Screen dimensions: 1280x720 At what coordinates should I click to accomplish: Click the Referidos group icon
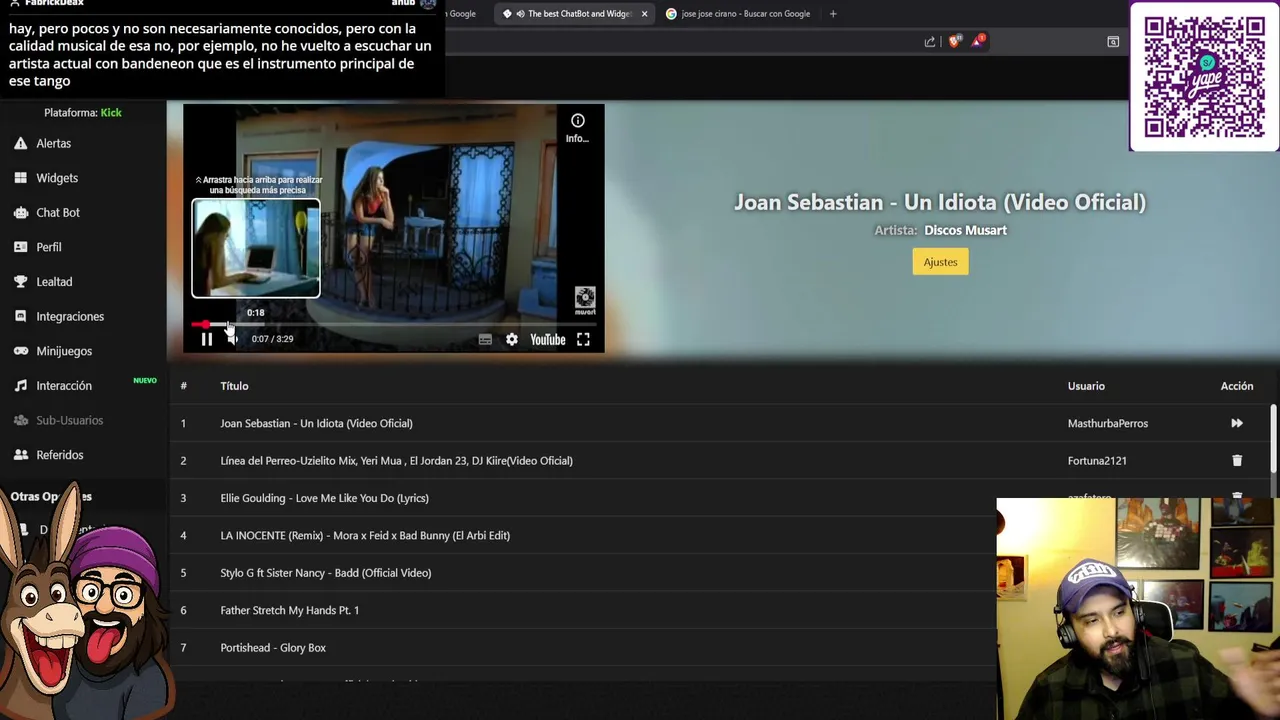[20, 455]
